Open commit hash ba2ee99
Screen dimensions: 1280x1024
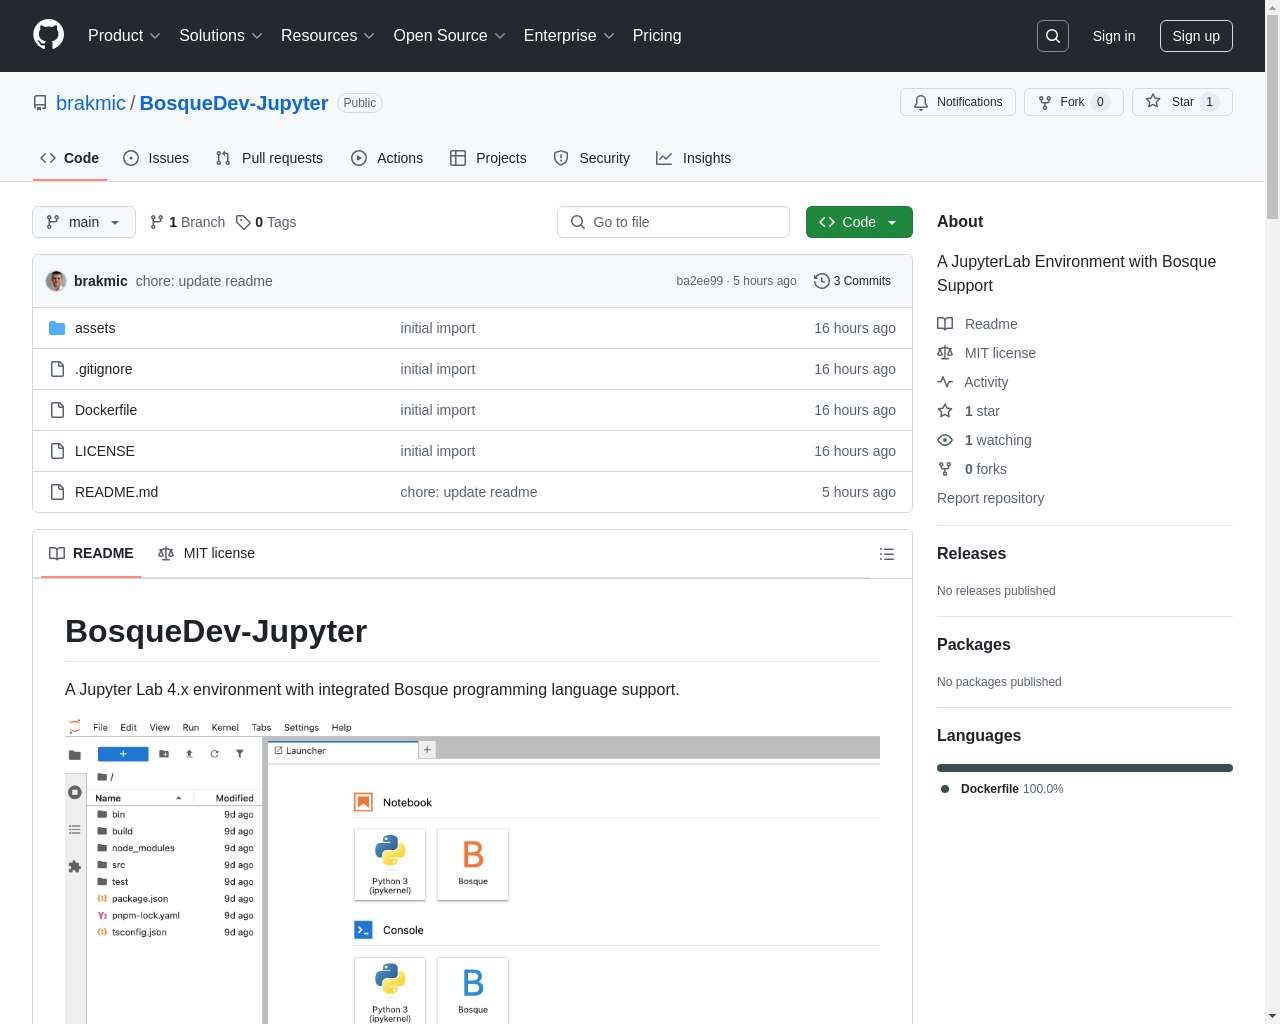(x=699, y=281)
